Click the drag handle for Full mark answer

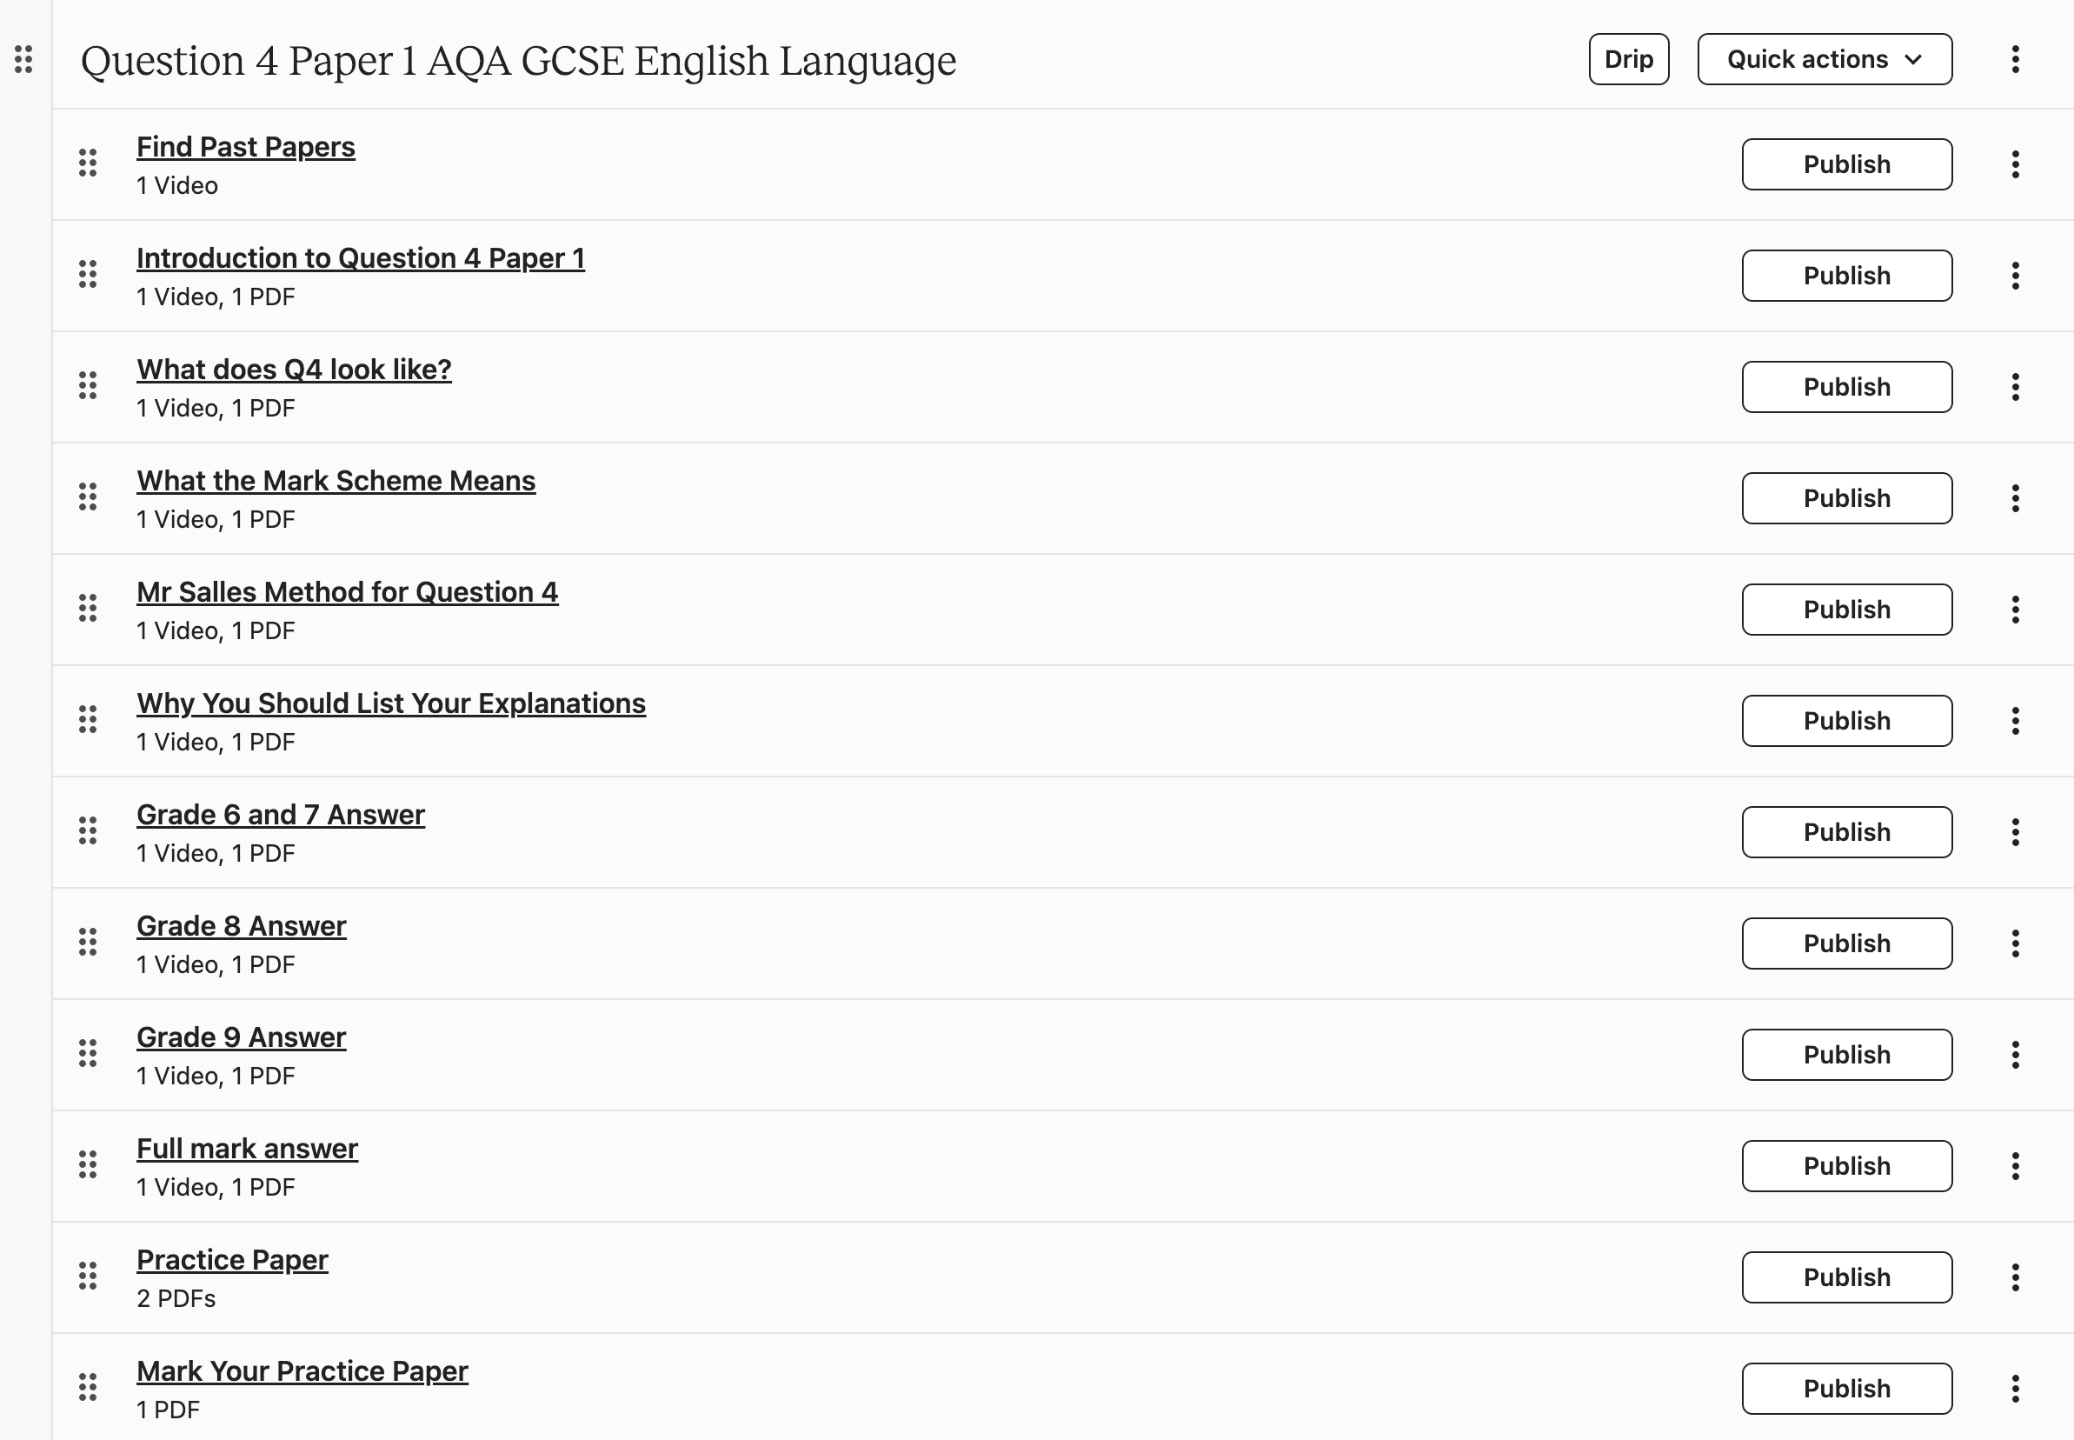click(x=88, y=1164)
